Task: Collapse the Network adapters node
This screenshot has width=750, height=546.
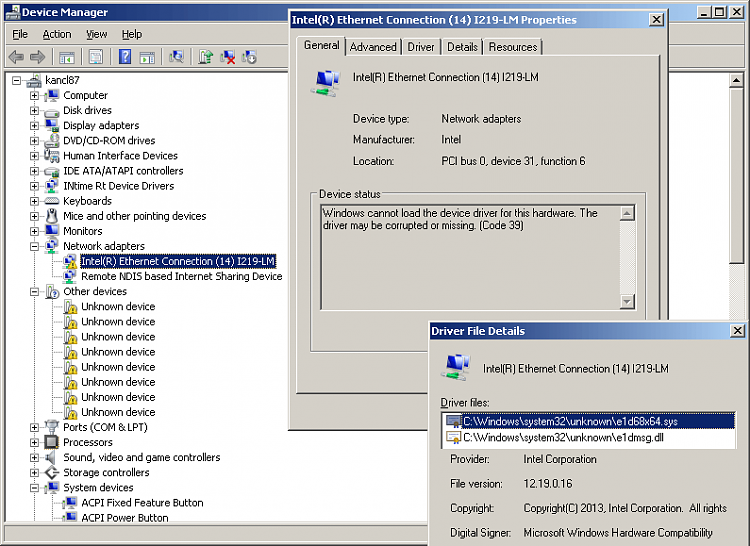Action: coord(34,247)
